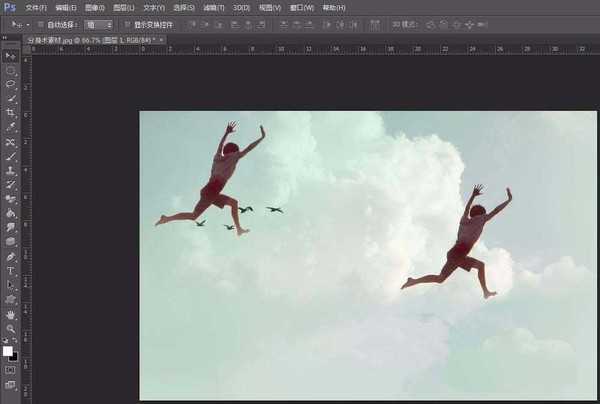Screen dimensions: 600x404
Task: Select the Pen tool
Action: click(x=11, y=256)
